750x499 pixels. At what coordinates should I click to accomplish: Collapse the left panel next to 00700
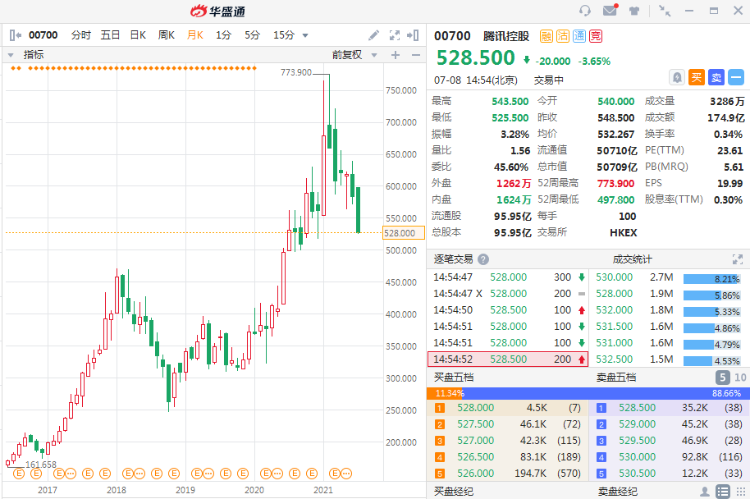[15, 35]
